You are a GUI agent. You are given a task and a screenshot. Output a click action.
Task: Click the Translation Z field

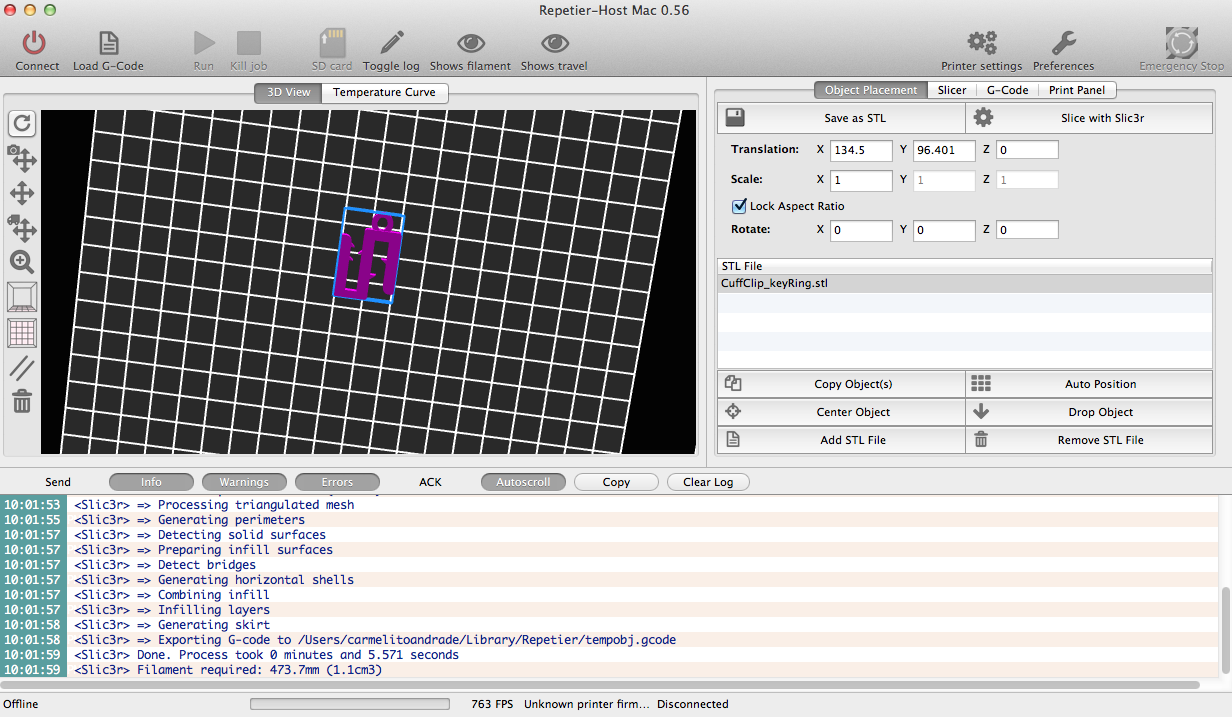pyautogui.click(x=1027, y=150)
